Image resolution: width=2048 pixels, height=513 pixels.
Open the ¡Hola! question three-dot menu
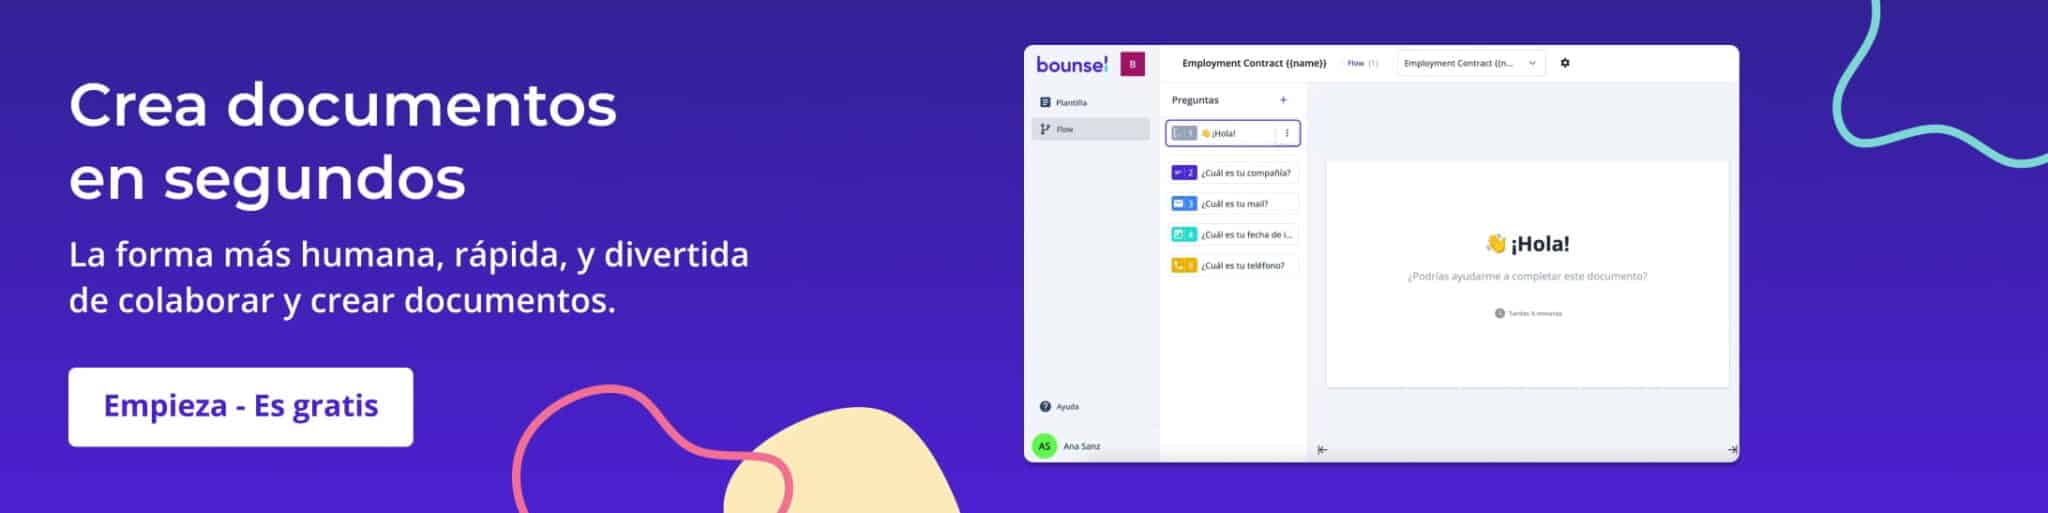(x=1287, y=133)
